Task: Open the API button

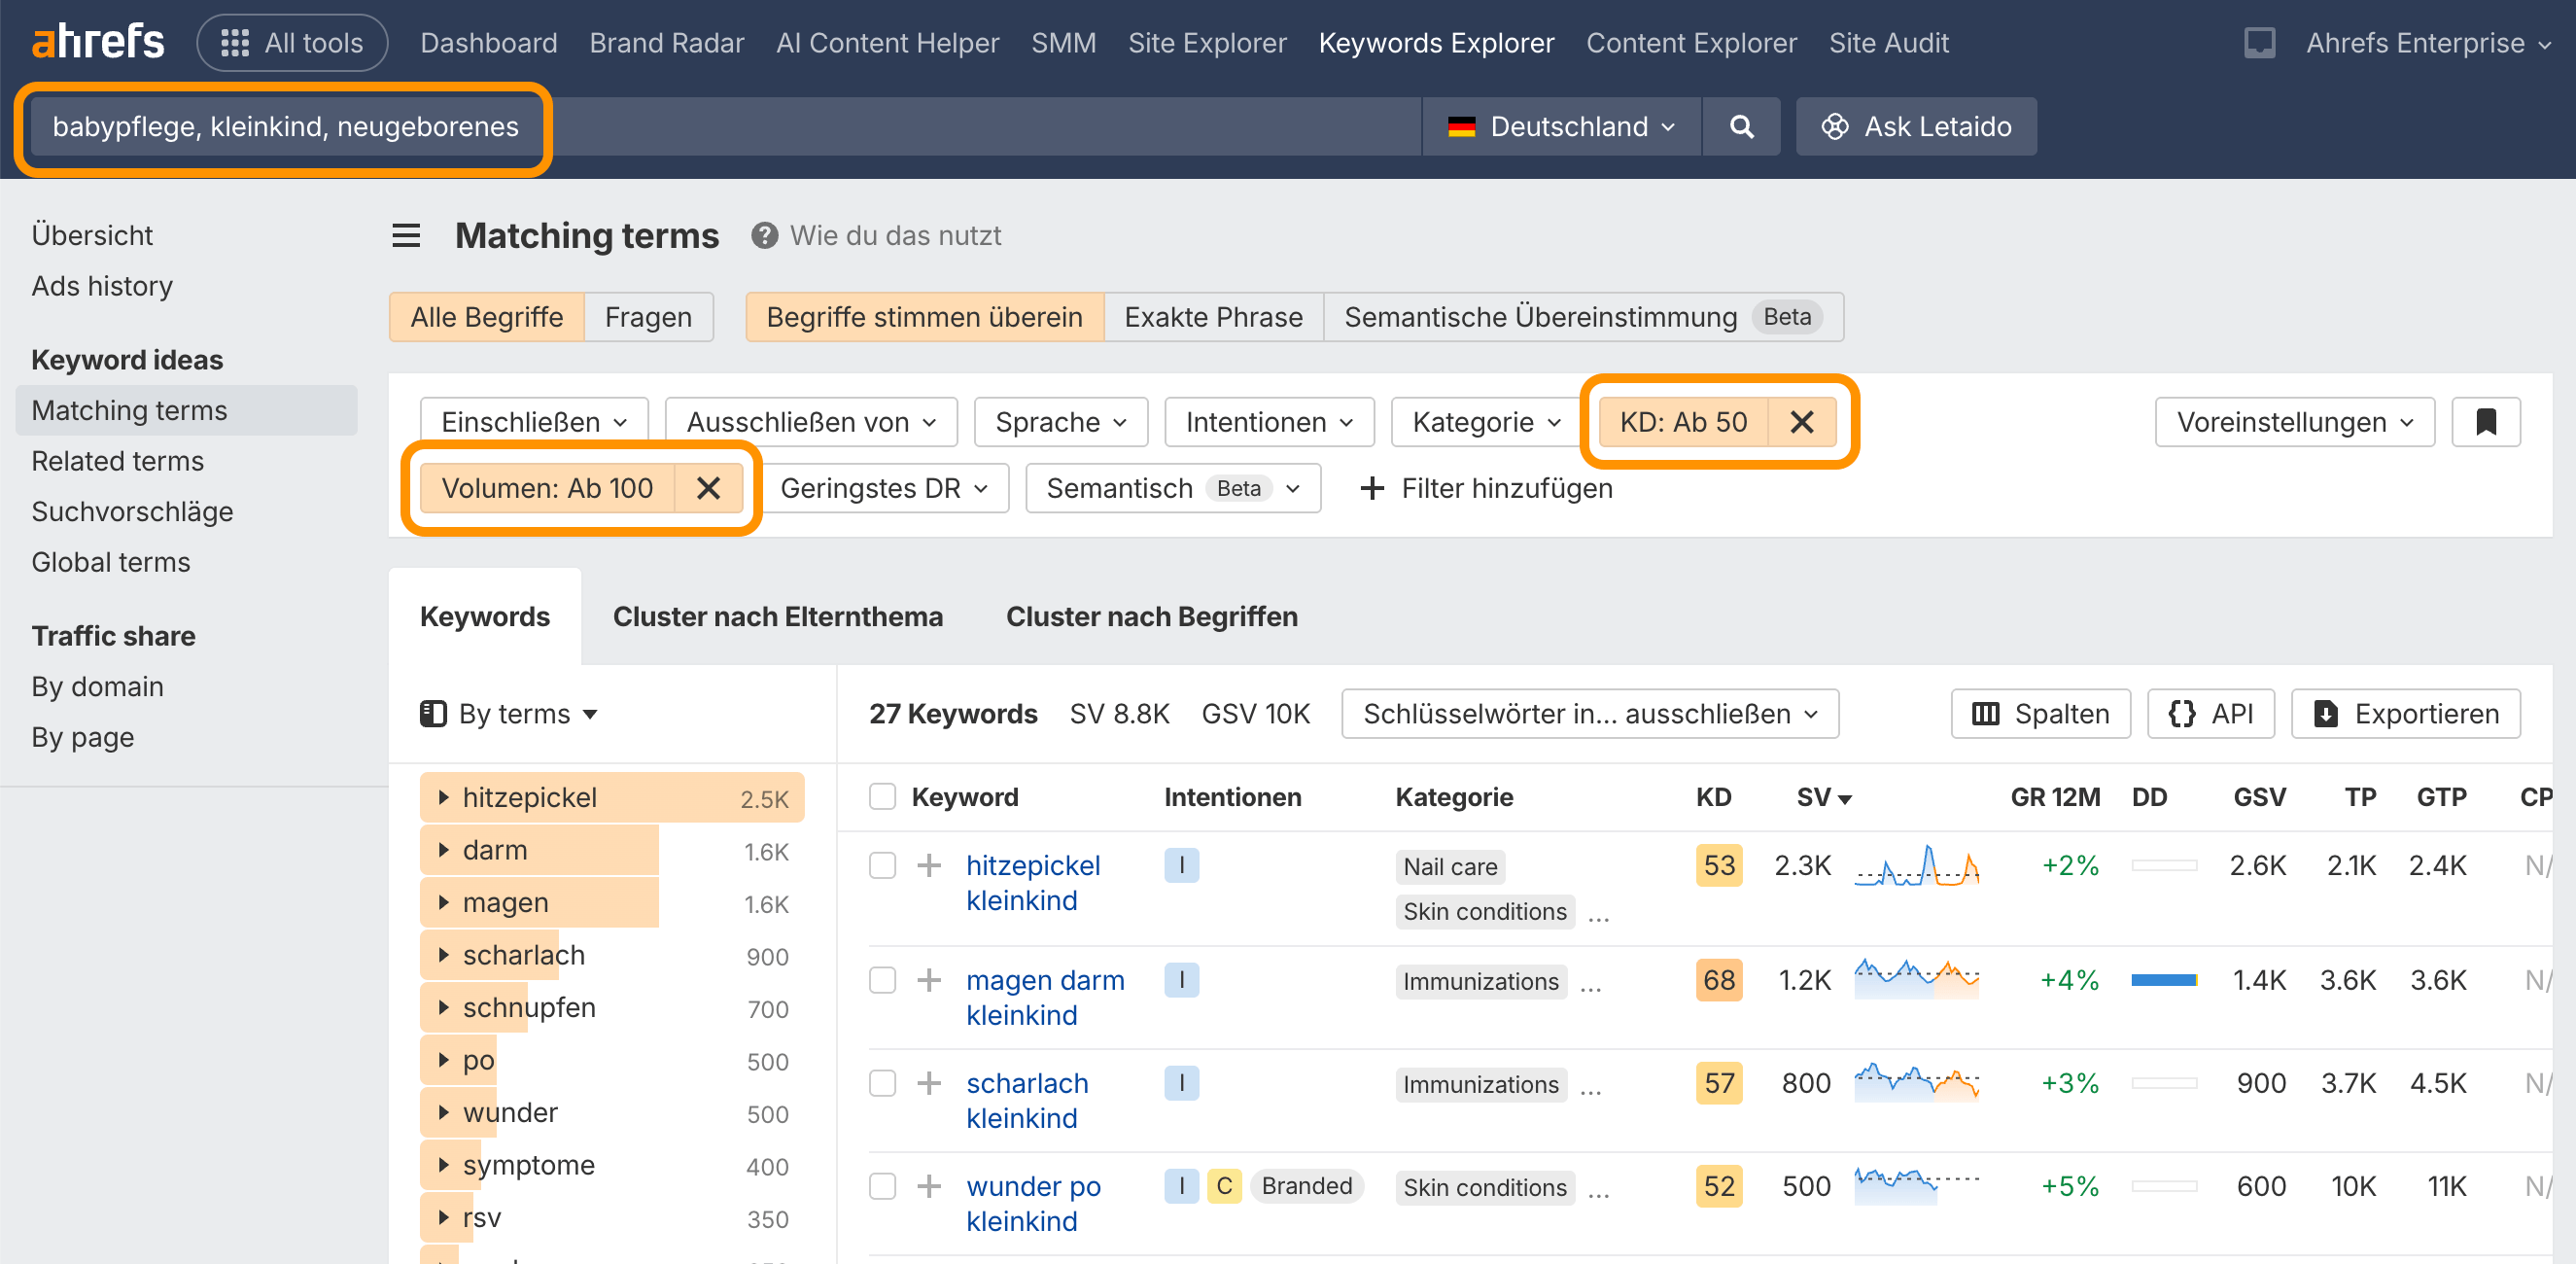Action: [2211, 714]
